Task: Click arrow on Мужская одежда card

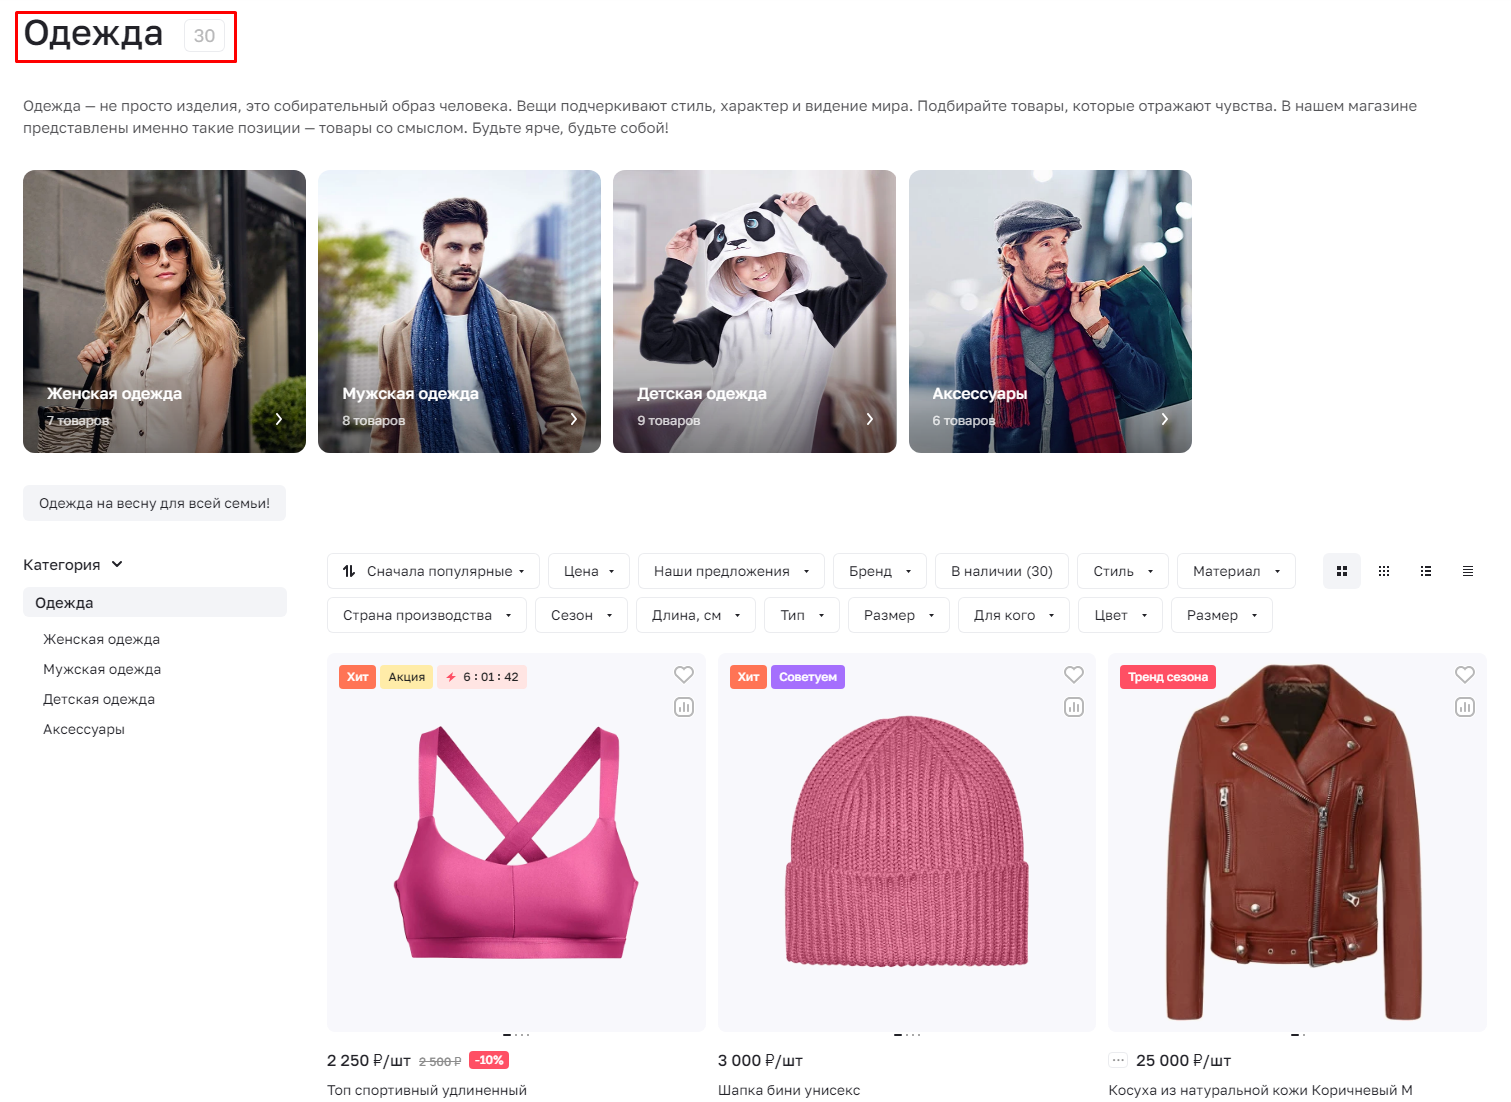Action: pos(574,419)
